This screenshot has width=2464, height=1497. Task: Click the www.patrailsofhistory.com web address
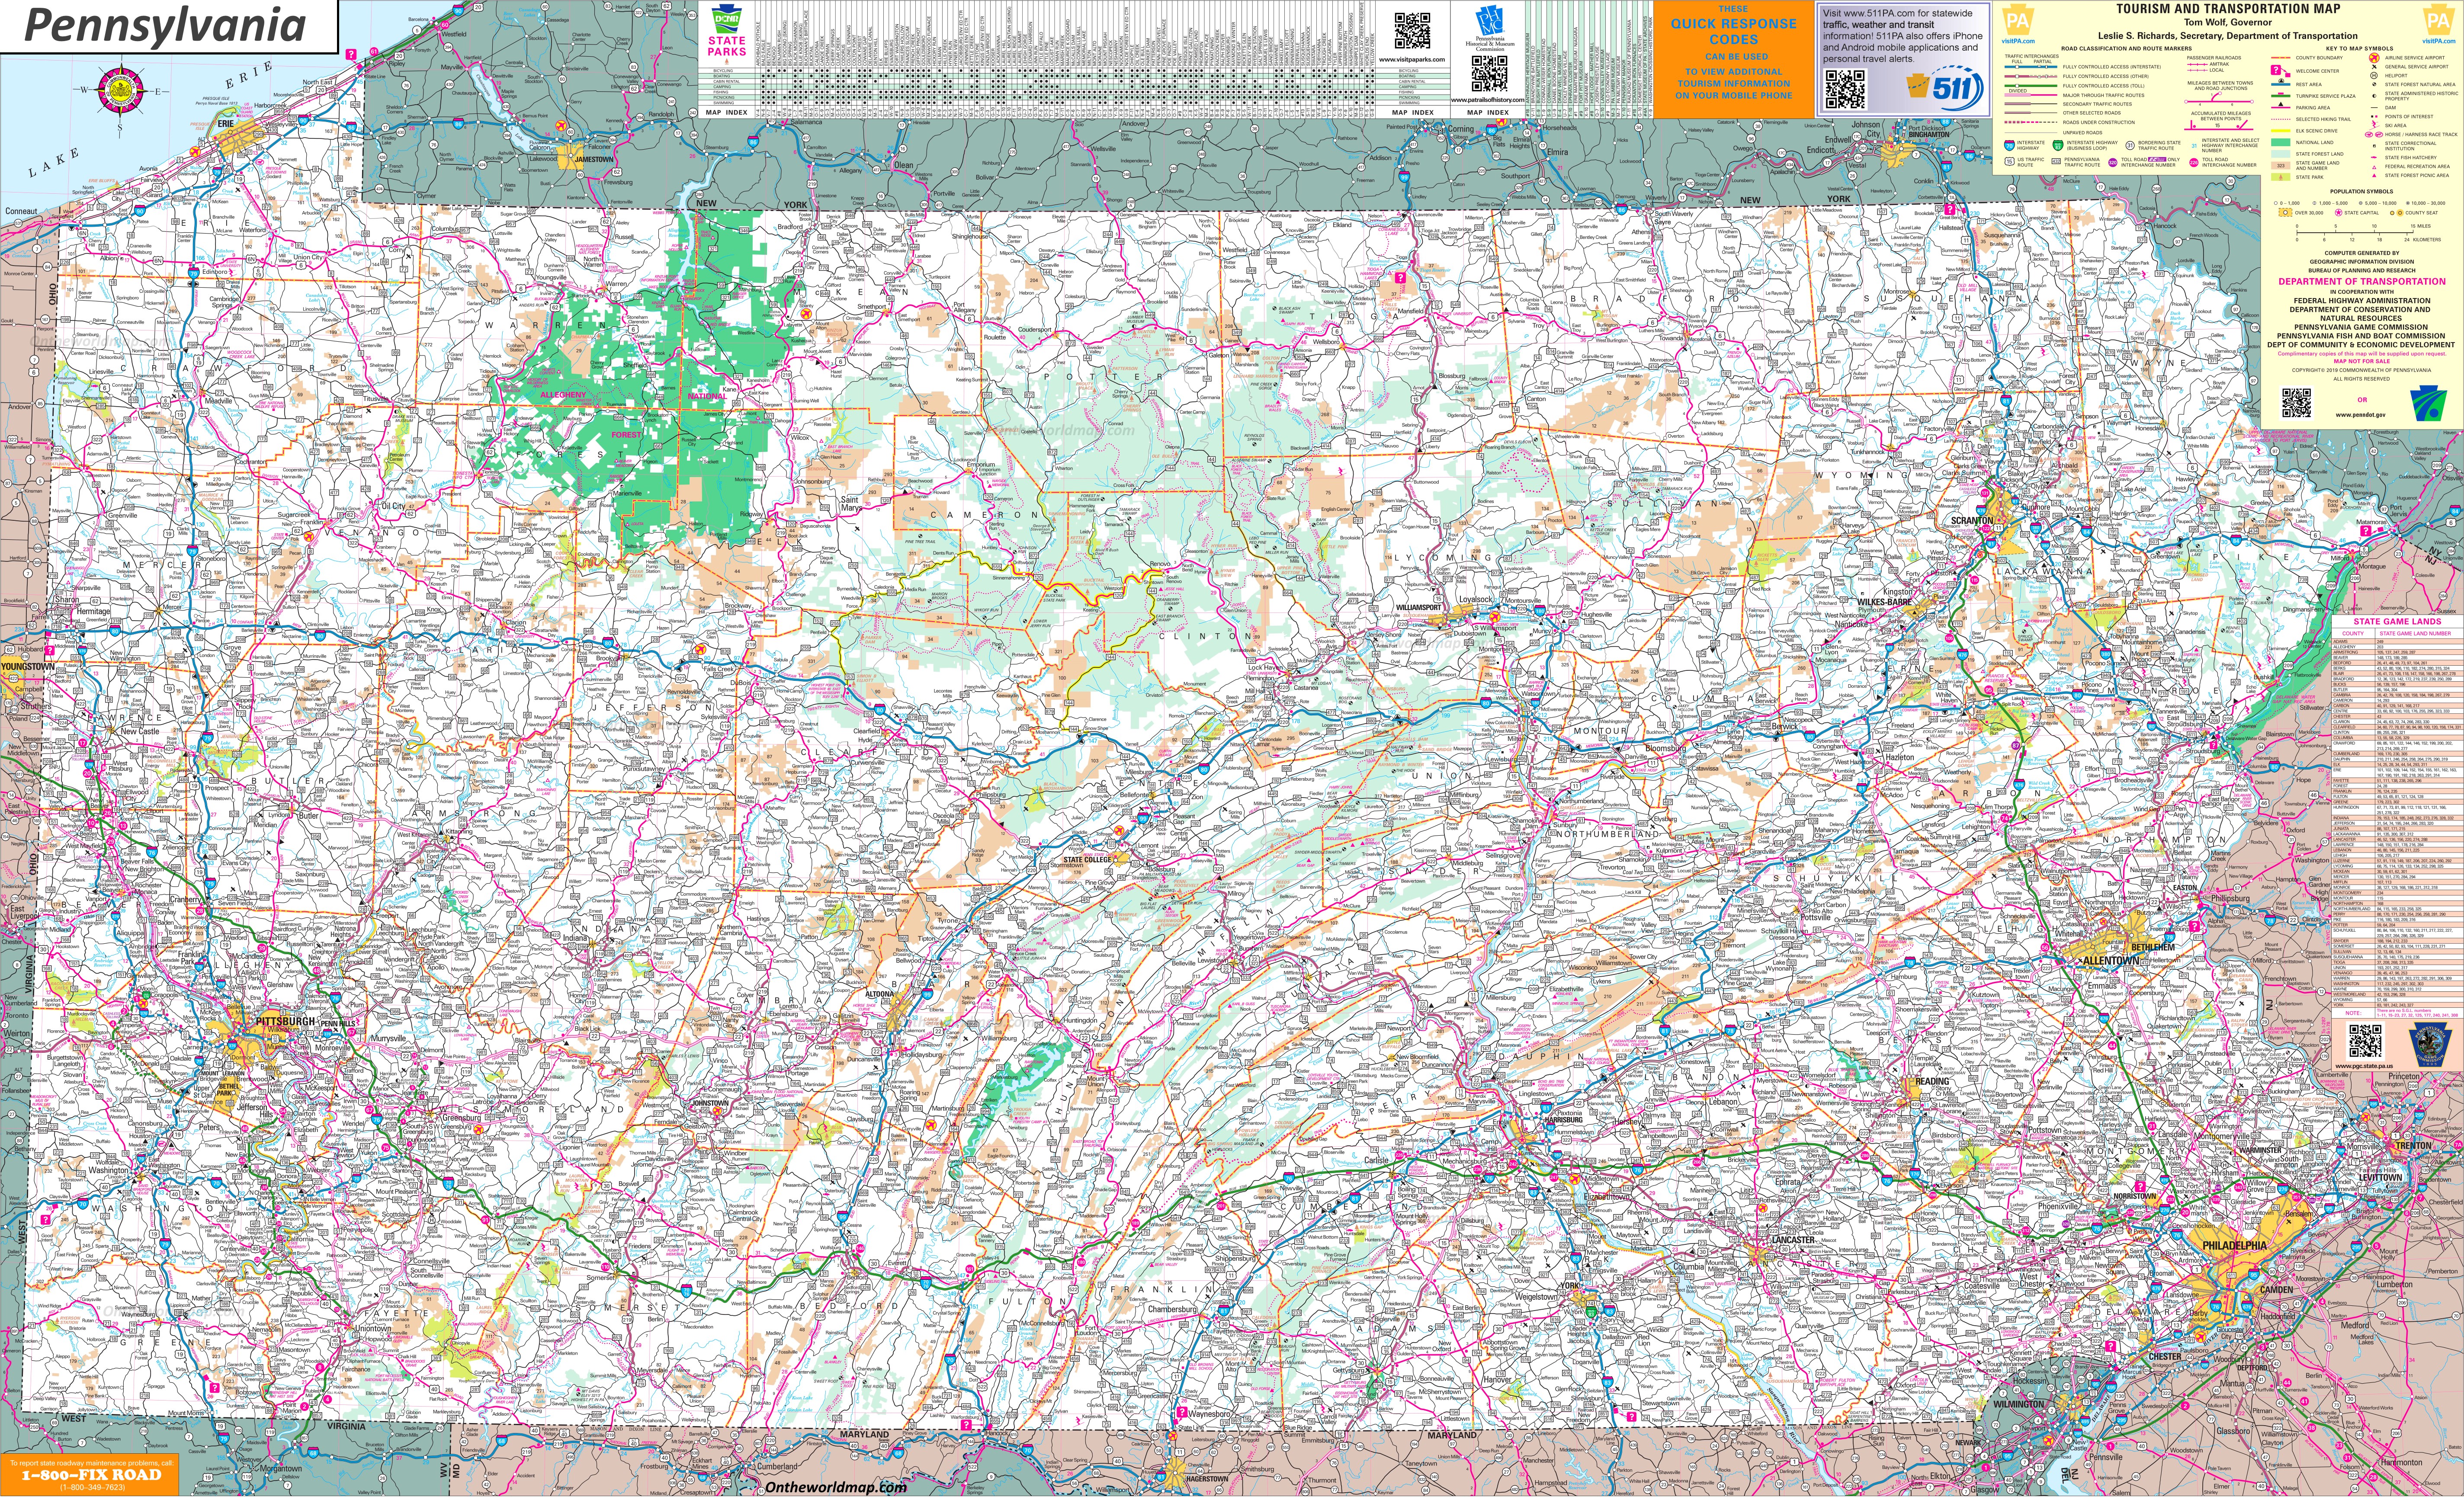[1489, 99]
